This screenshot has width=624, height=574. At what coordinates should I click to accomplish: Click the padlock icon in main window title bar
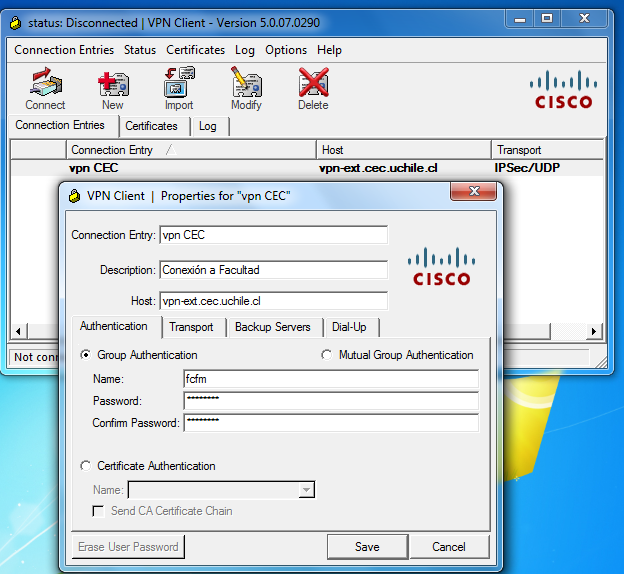tap(16, 23)
